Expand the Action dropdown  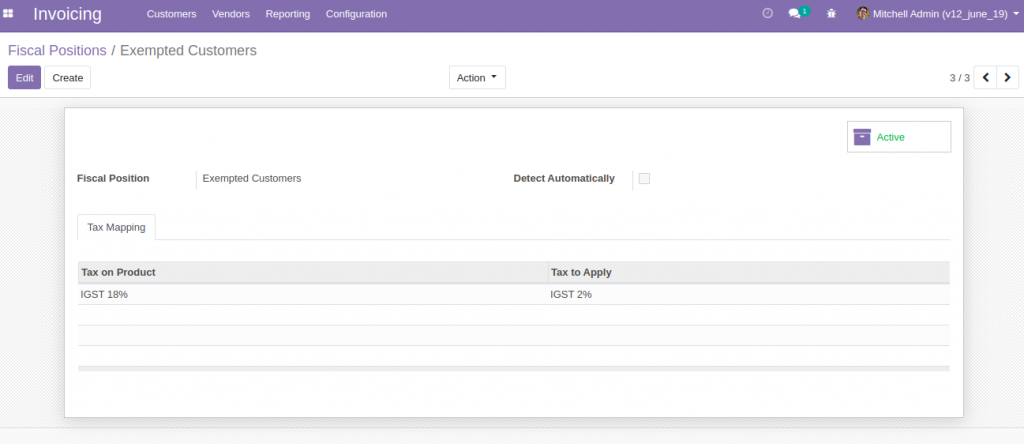point(477,78)
